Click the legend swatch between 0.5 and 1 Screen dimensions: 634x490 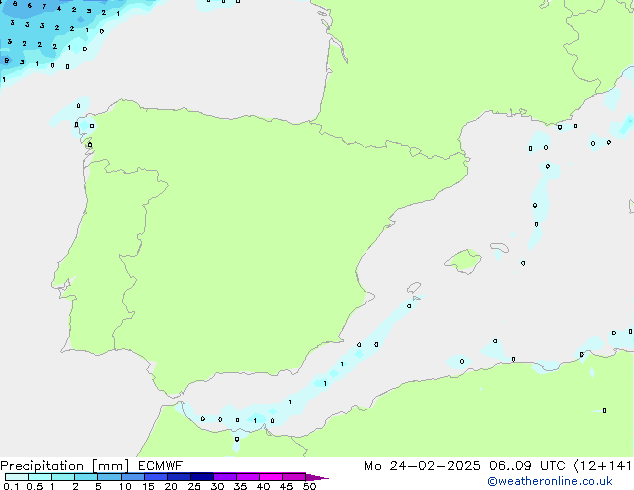coord(40,477)
